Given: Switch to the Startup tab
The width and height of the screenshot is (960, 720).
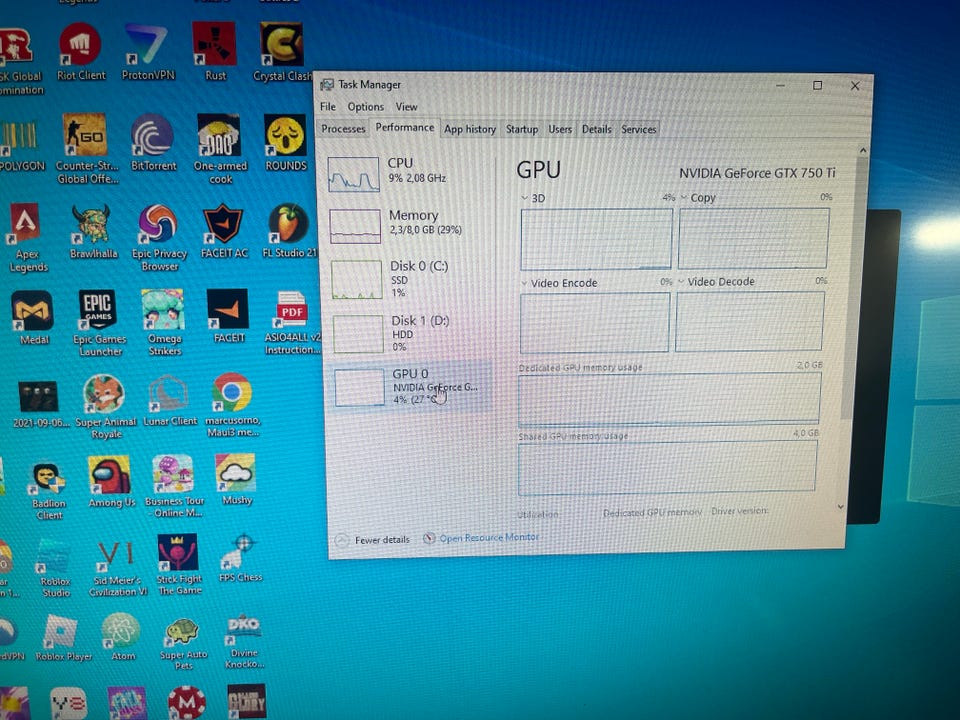Looking at the screenshot, I should pos(522,129).
